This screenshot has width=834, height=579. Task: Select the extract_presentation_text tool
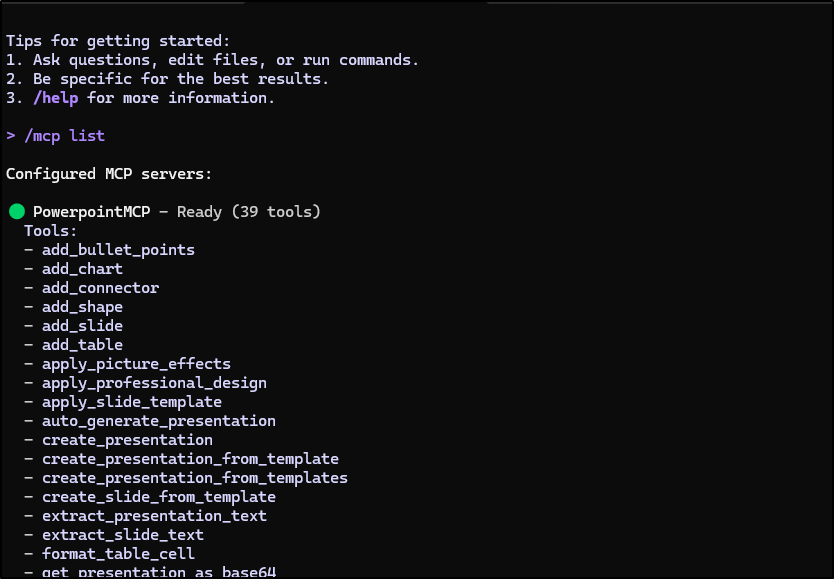pos(154,516)
